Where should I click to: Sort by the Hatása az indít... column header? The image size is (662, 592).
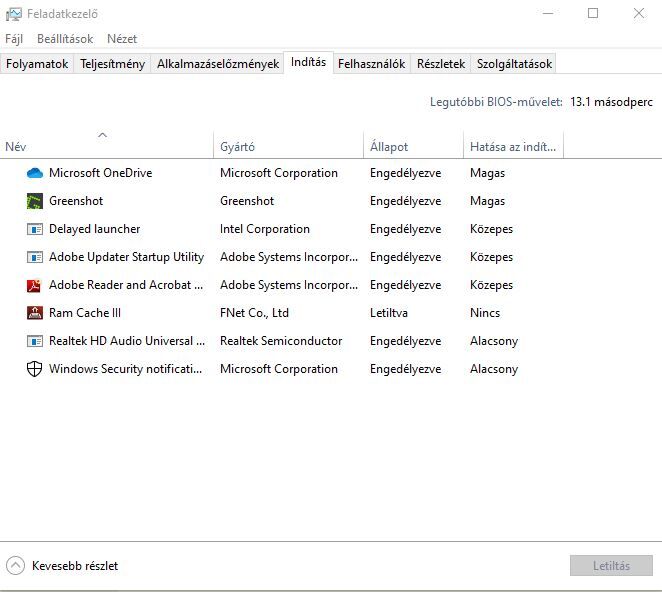click(513, 147)
